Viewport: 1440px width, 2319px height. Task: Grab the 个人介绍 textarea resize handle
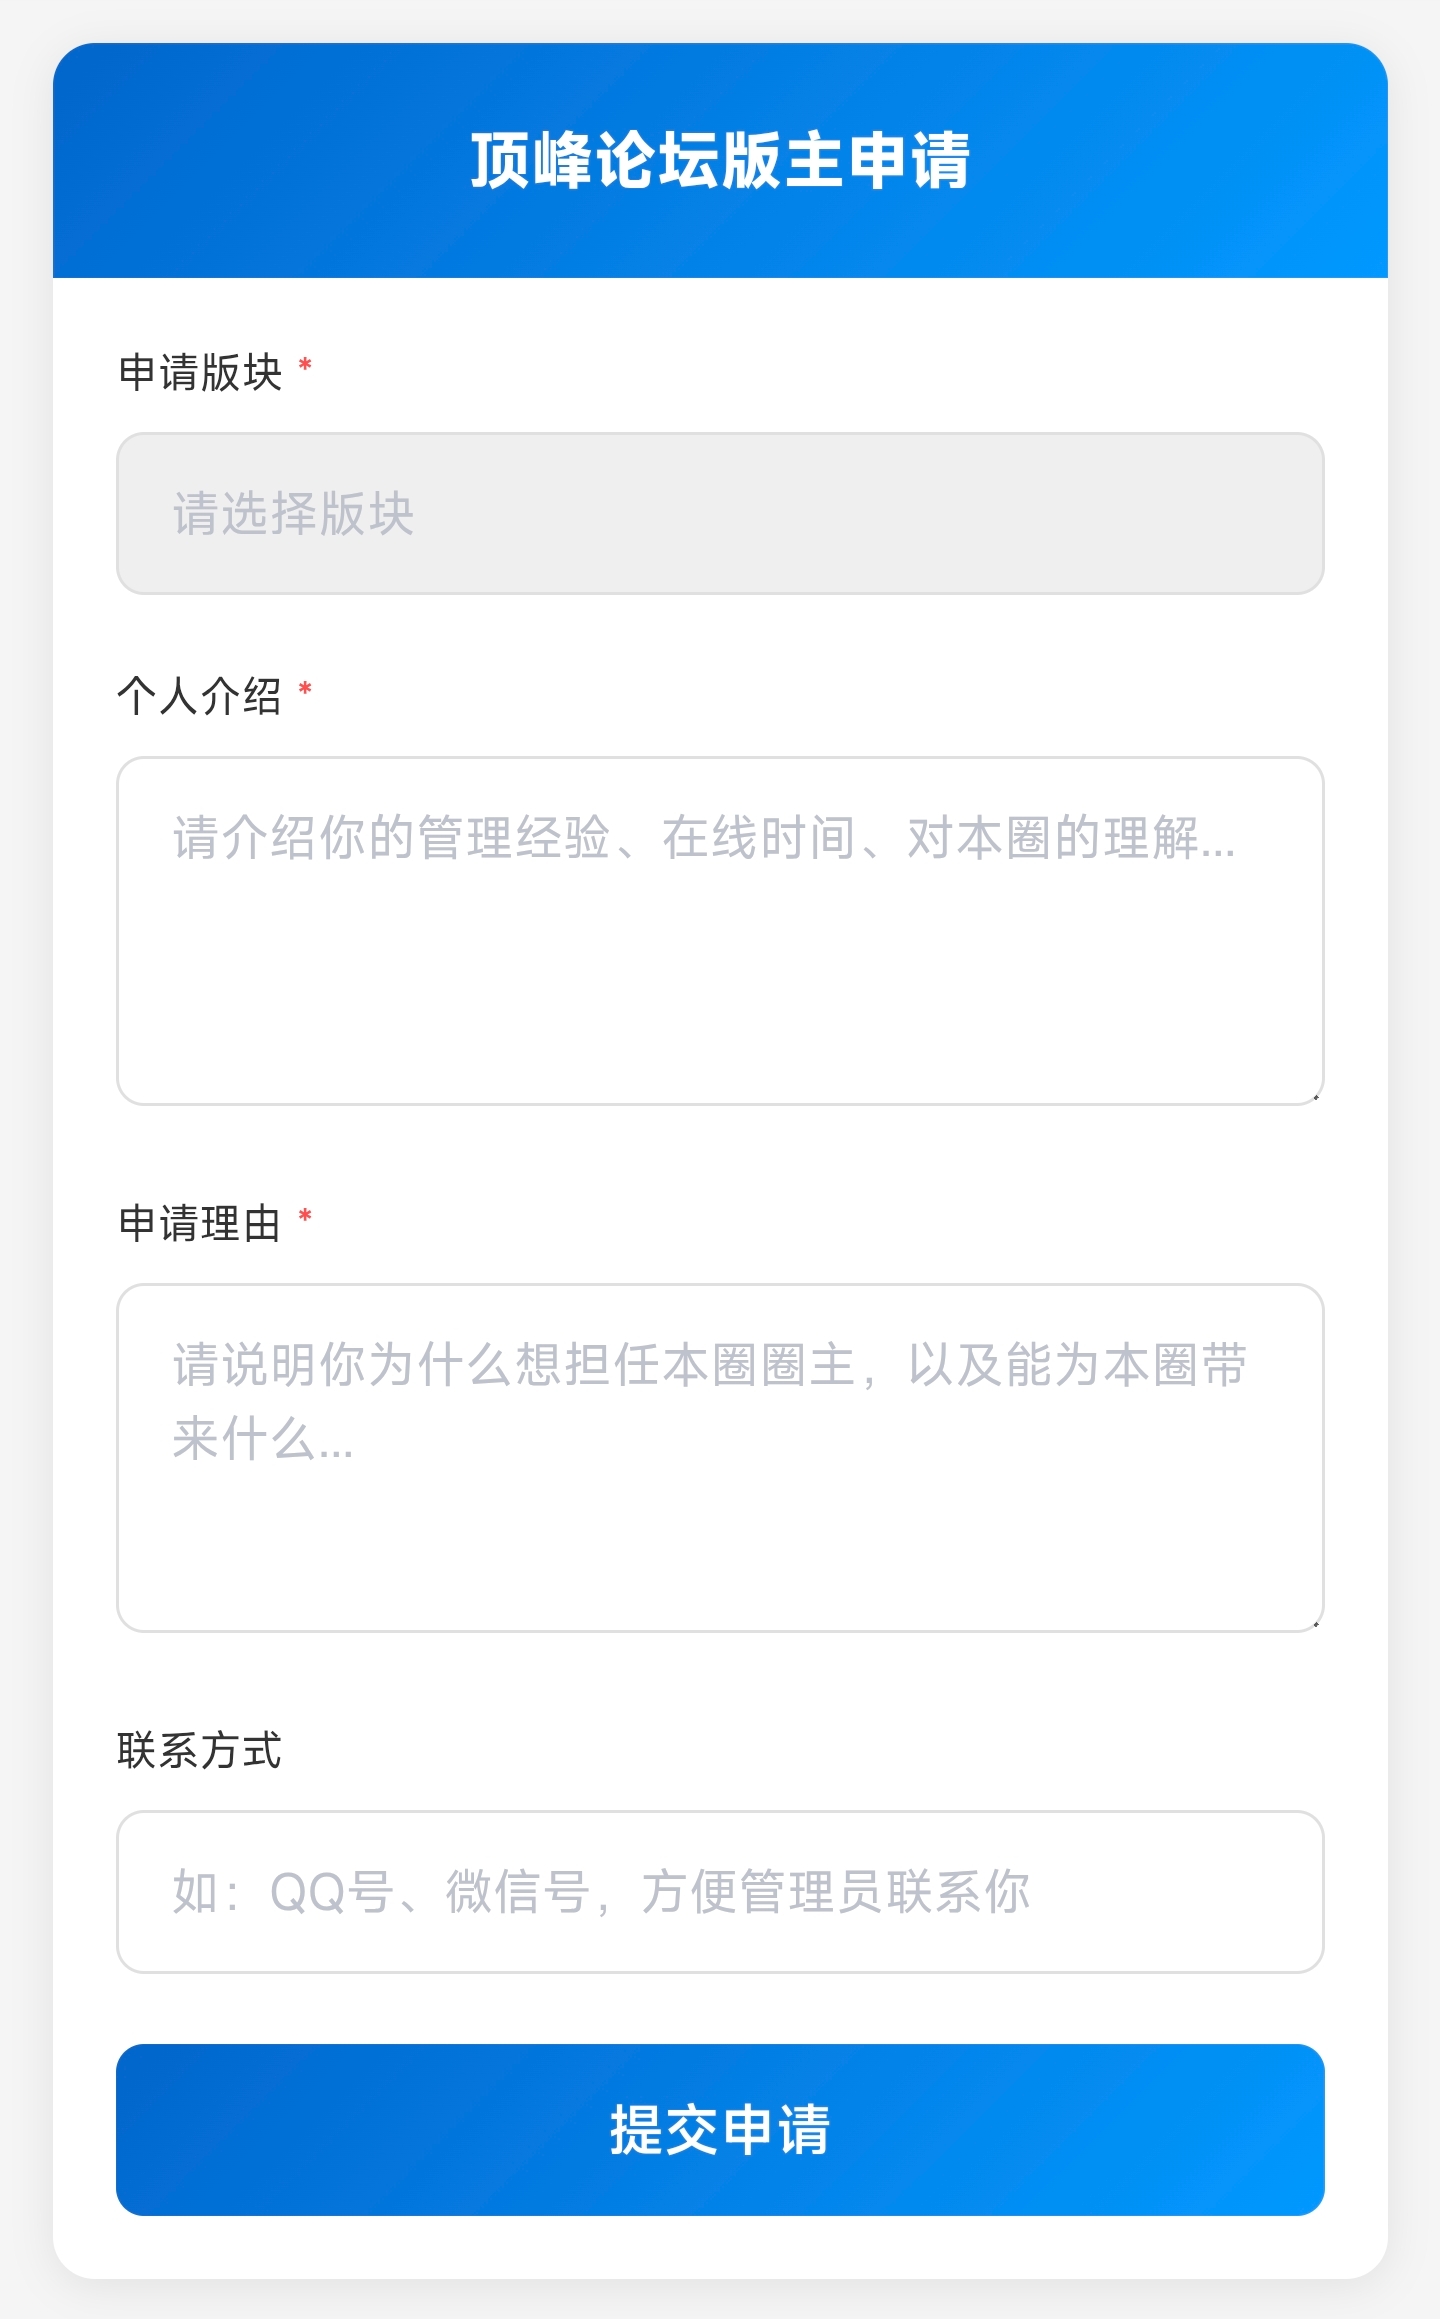[x=1315, y=1096]
